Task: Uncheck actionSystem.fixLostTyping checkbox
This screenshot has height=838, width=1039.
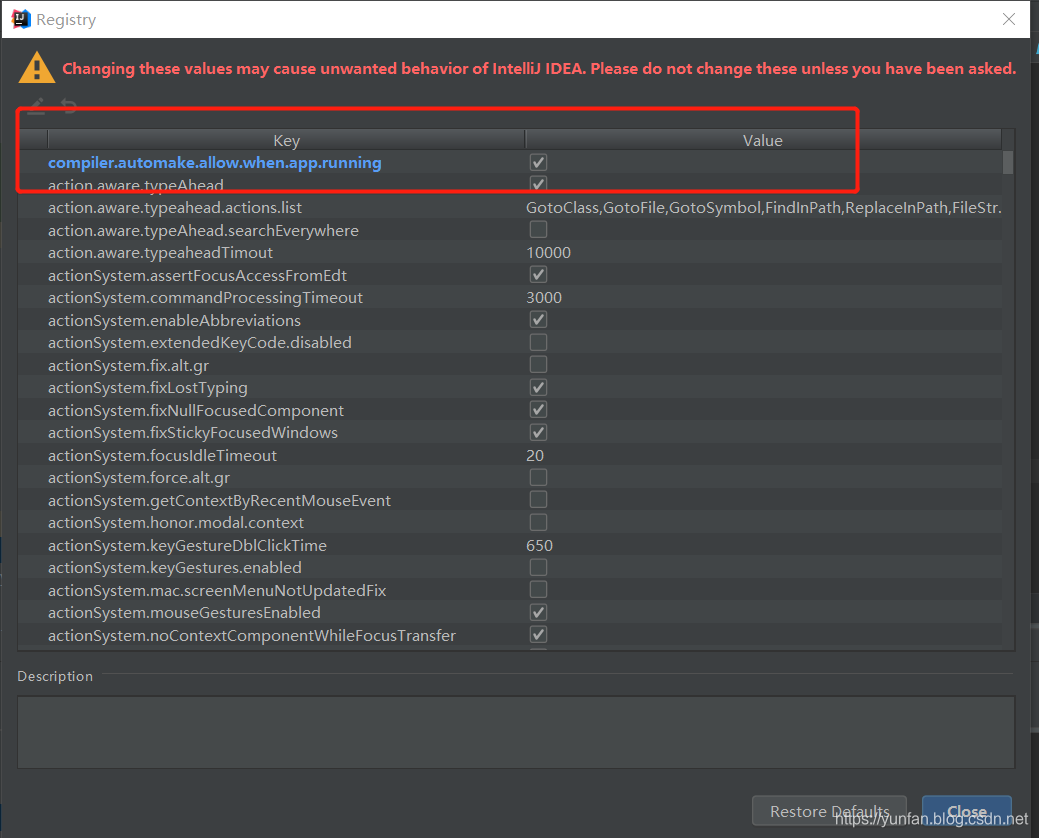Action: 538,388
